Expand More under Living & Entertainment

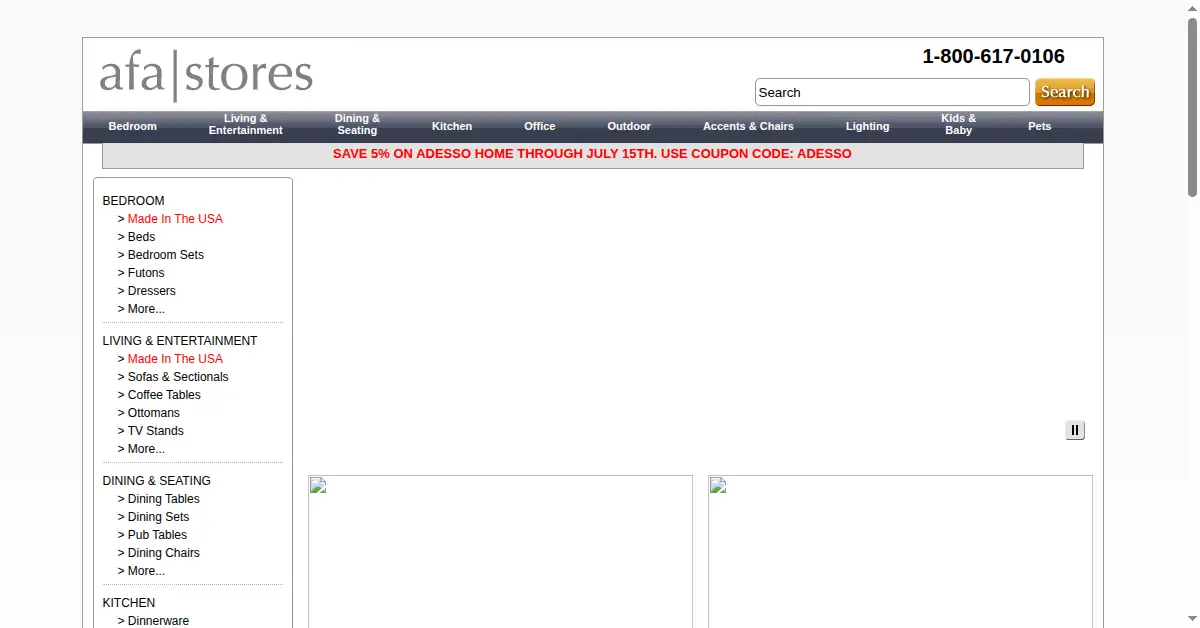[146, 449]
